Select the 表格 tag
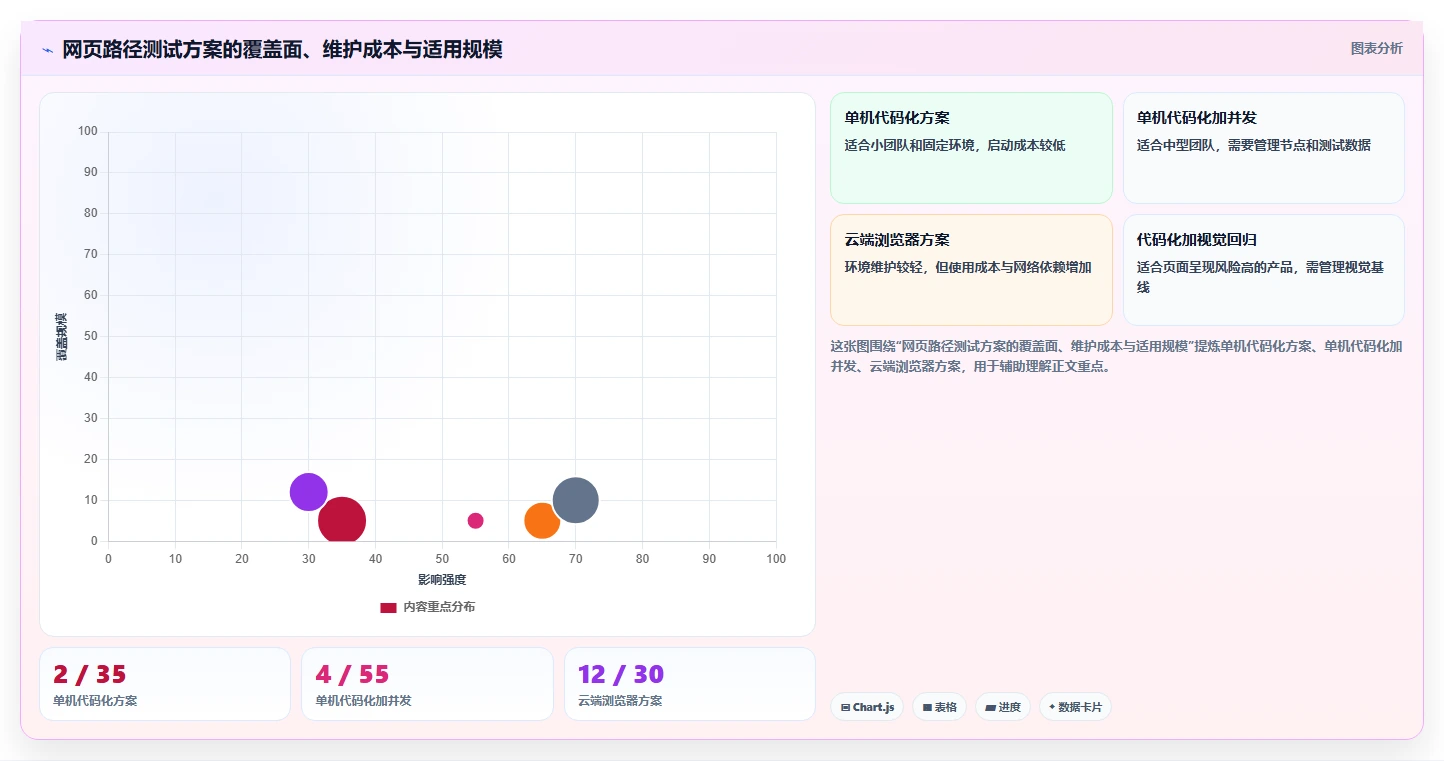The height and width of the screenshot is (761, 1444). [x=939, y=707]
